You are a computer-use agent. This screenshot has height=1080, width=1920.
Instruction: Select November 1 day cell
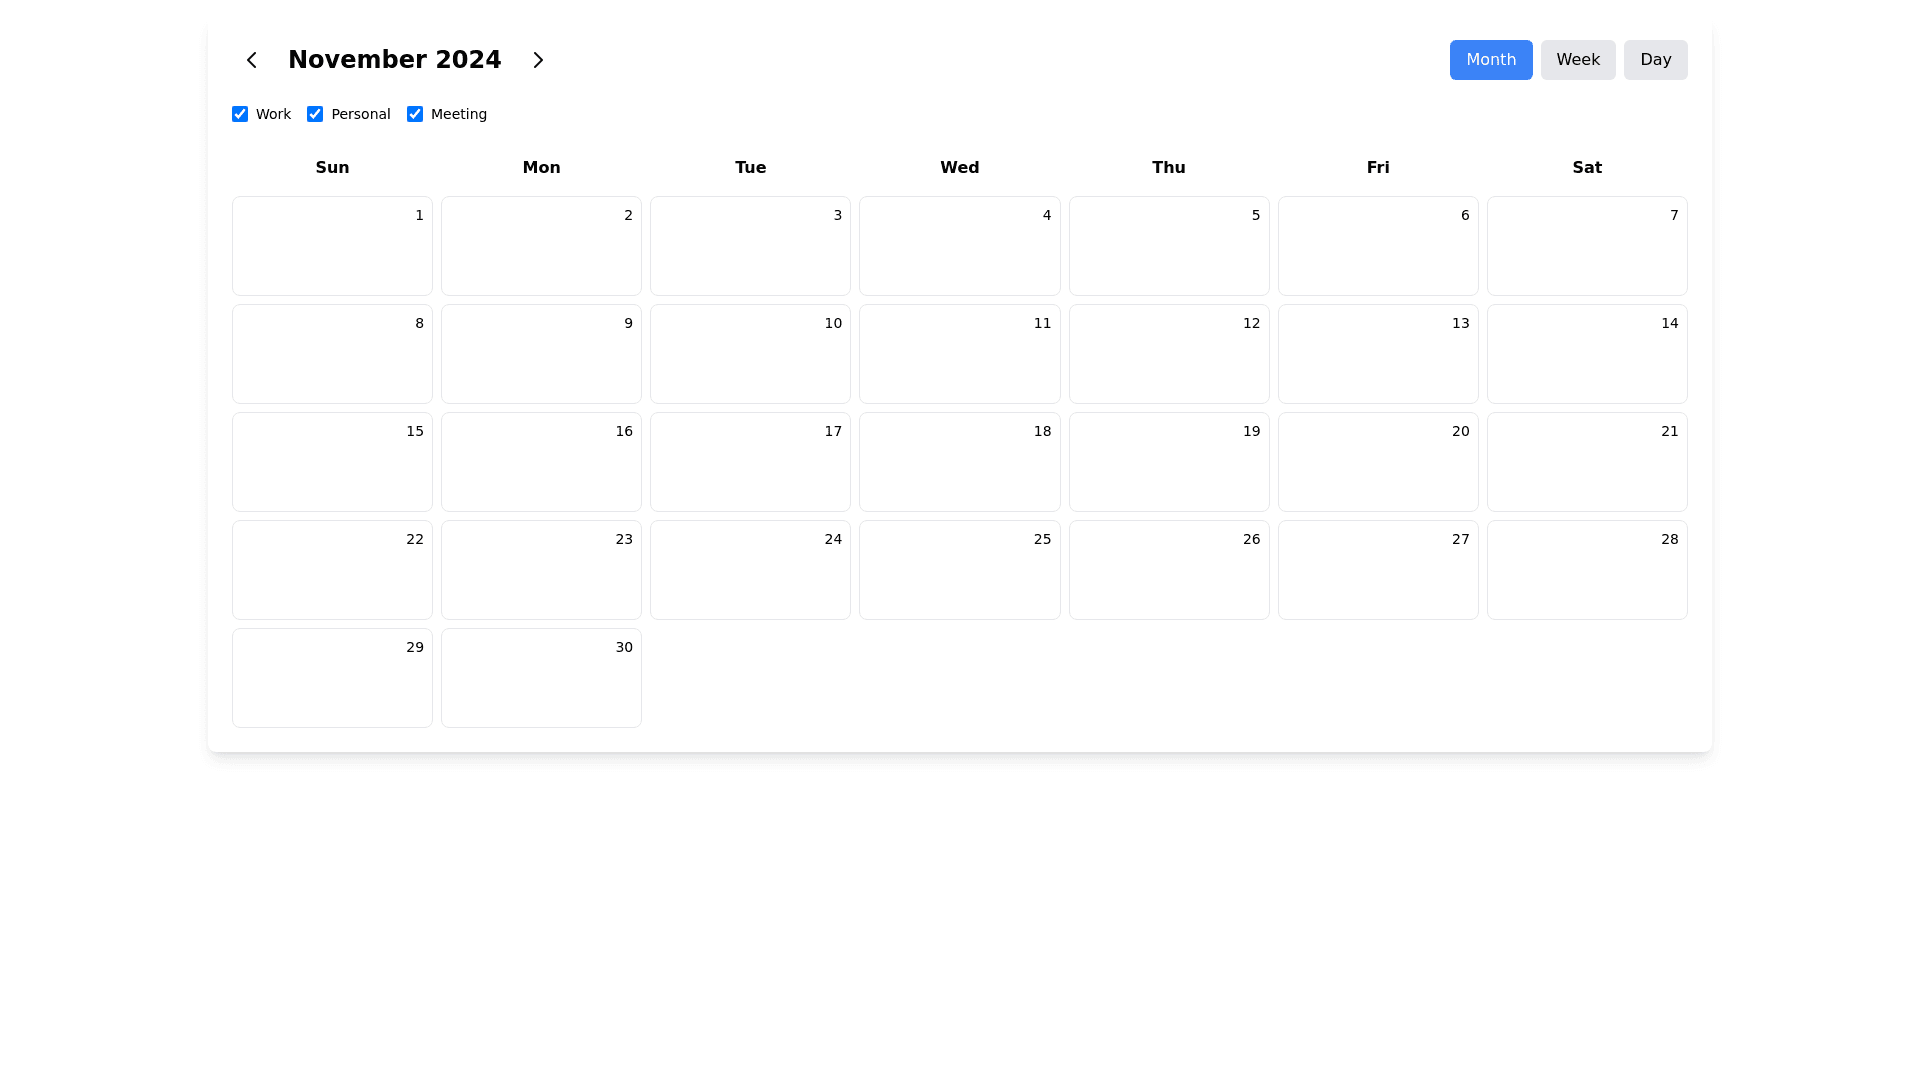tap(332, 246)
